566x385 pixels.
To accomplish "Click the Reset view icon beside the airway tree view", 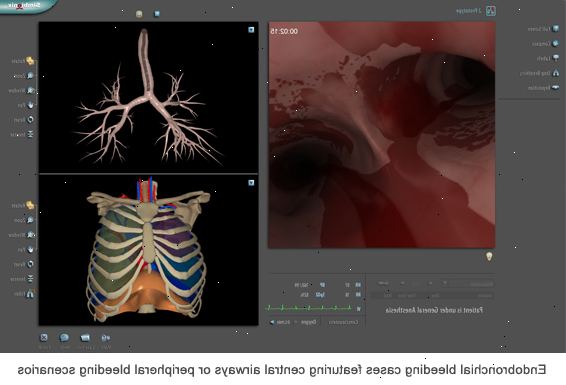I will point(30,119).
